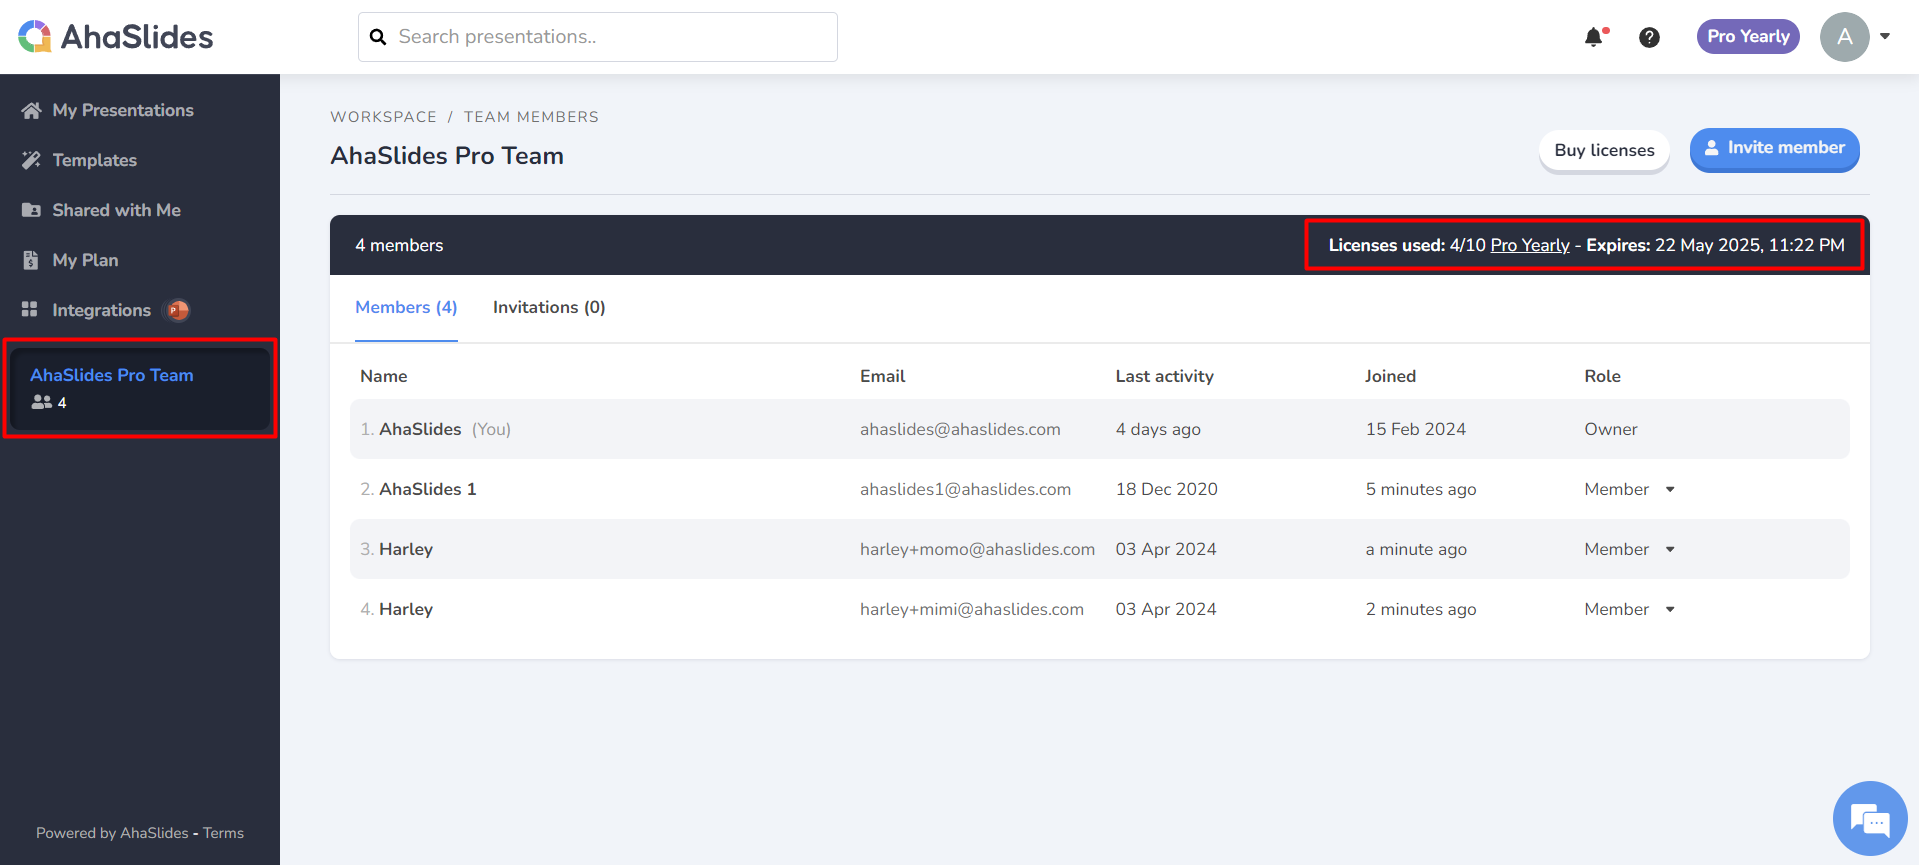
Task: Expand the account dropdown caret
Action: pos(1885,37)
